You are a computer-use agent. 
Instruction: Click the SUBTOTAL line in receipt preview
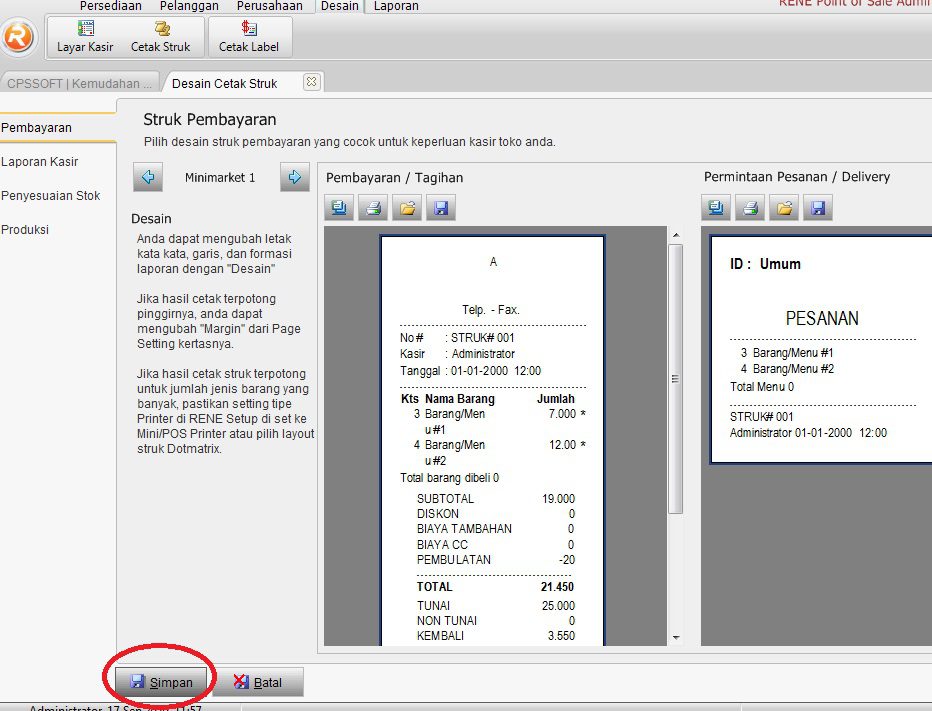pos(496,499)
